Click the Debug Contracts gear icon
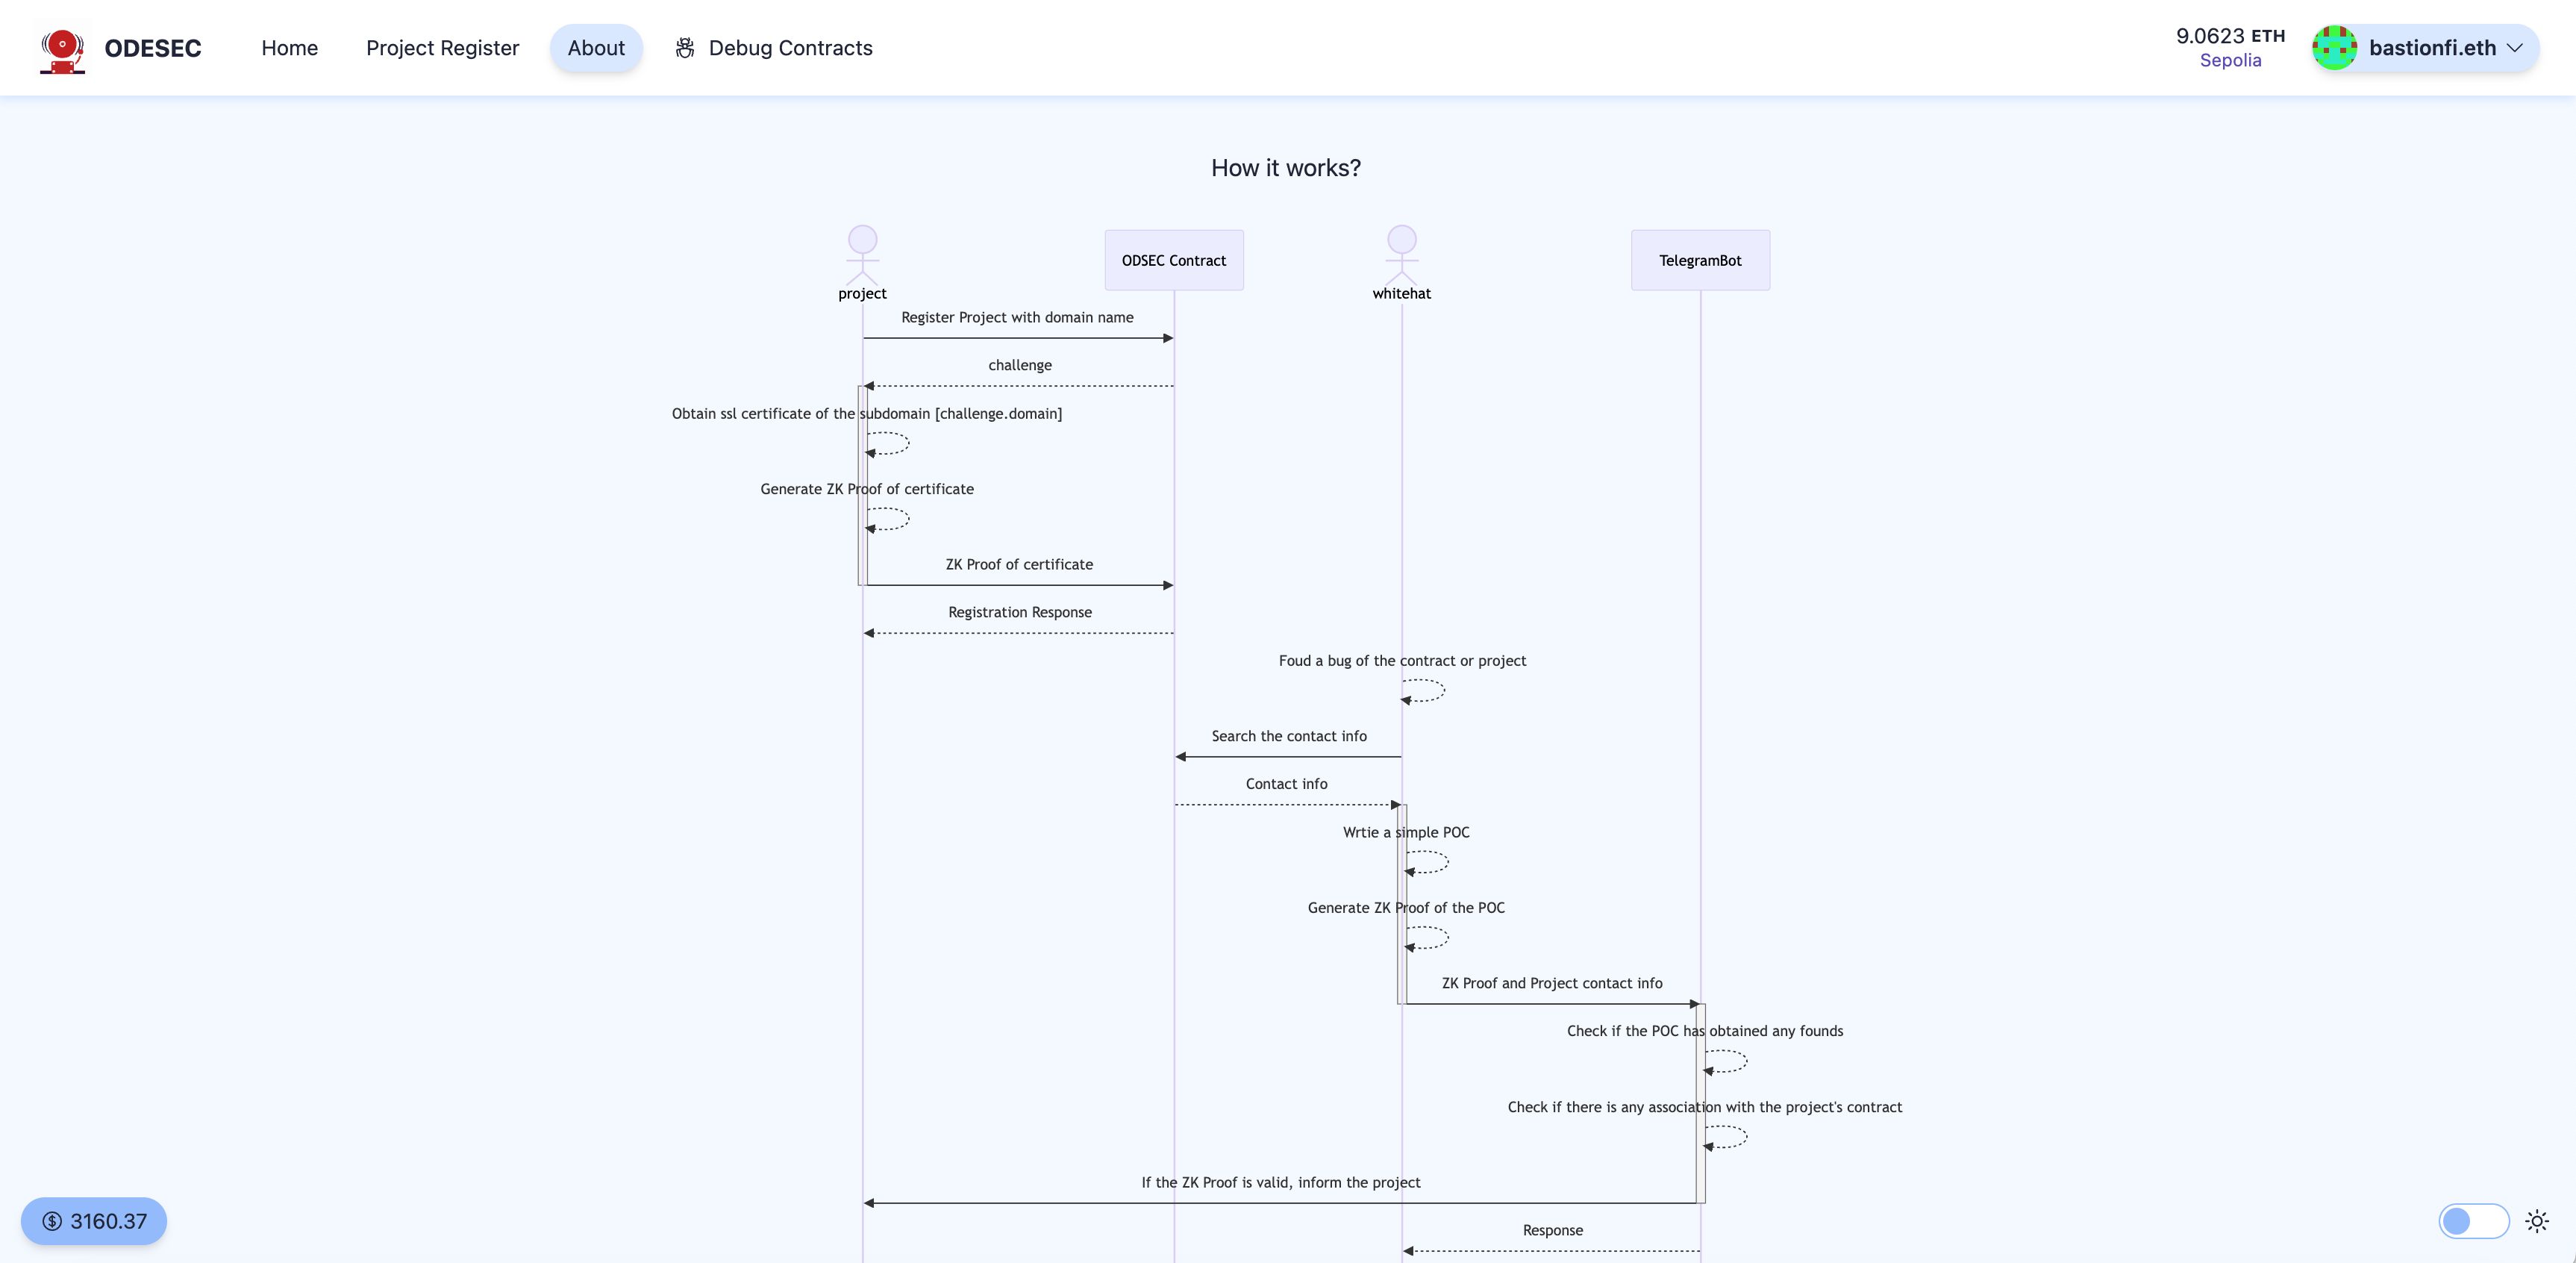 [x=685, y=48]
